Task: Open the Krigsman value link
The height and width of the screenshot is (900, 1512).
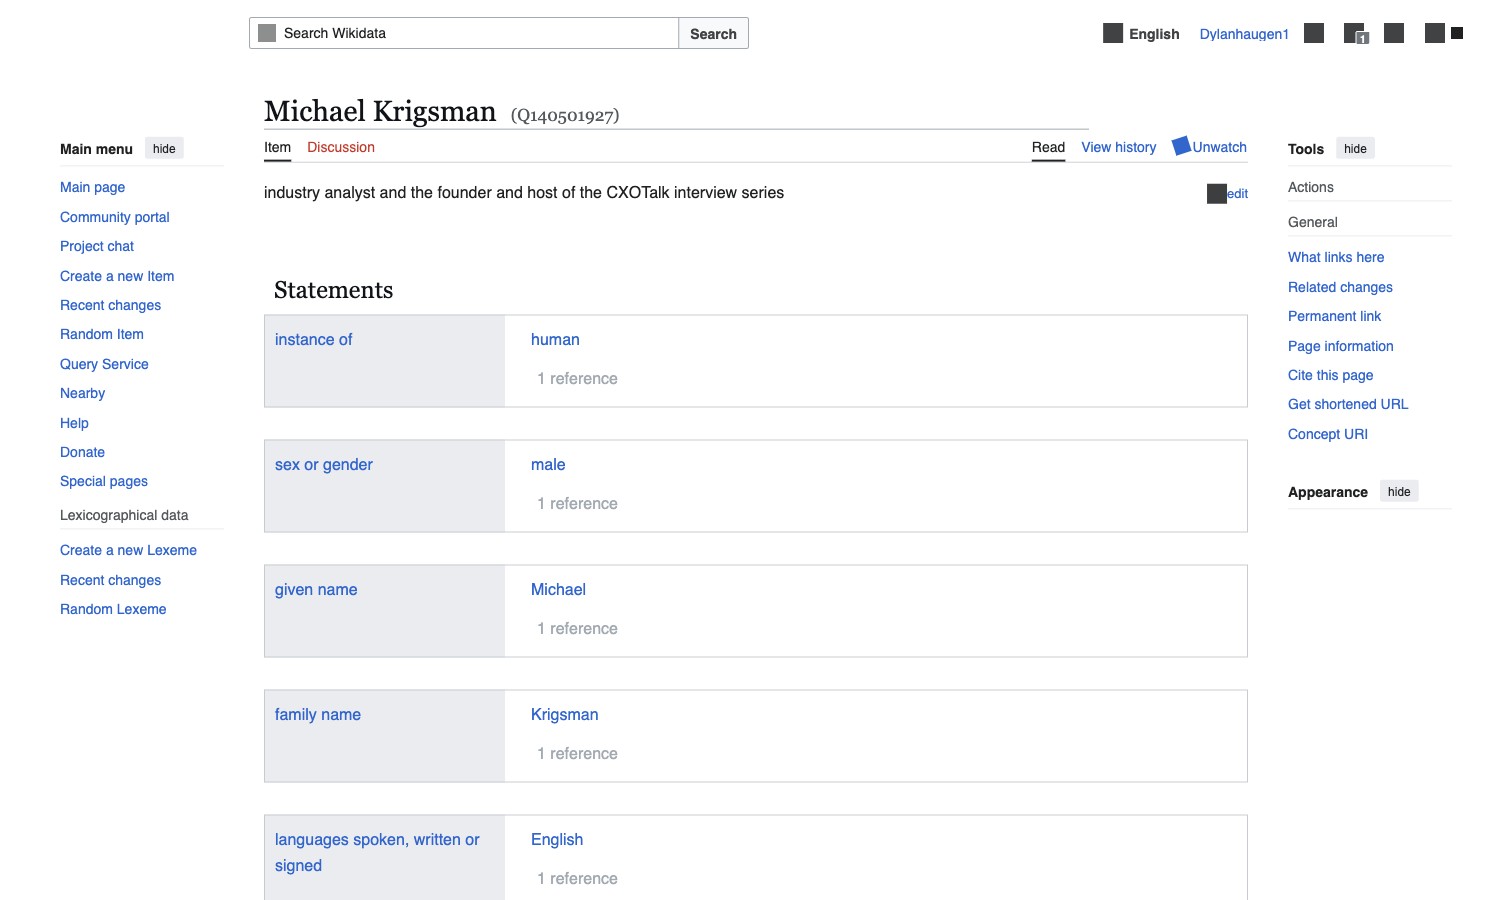Action: tap(564, 715)
